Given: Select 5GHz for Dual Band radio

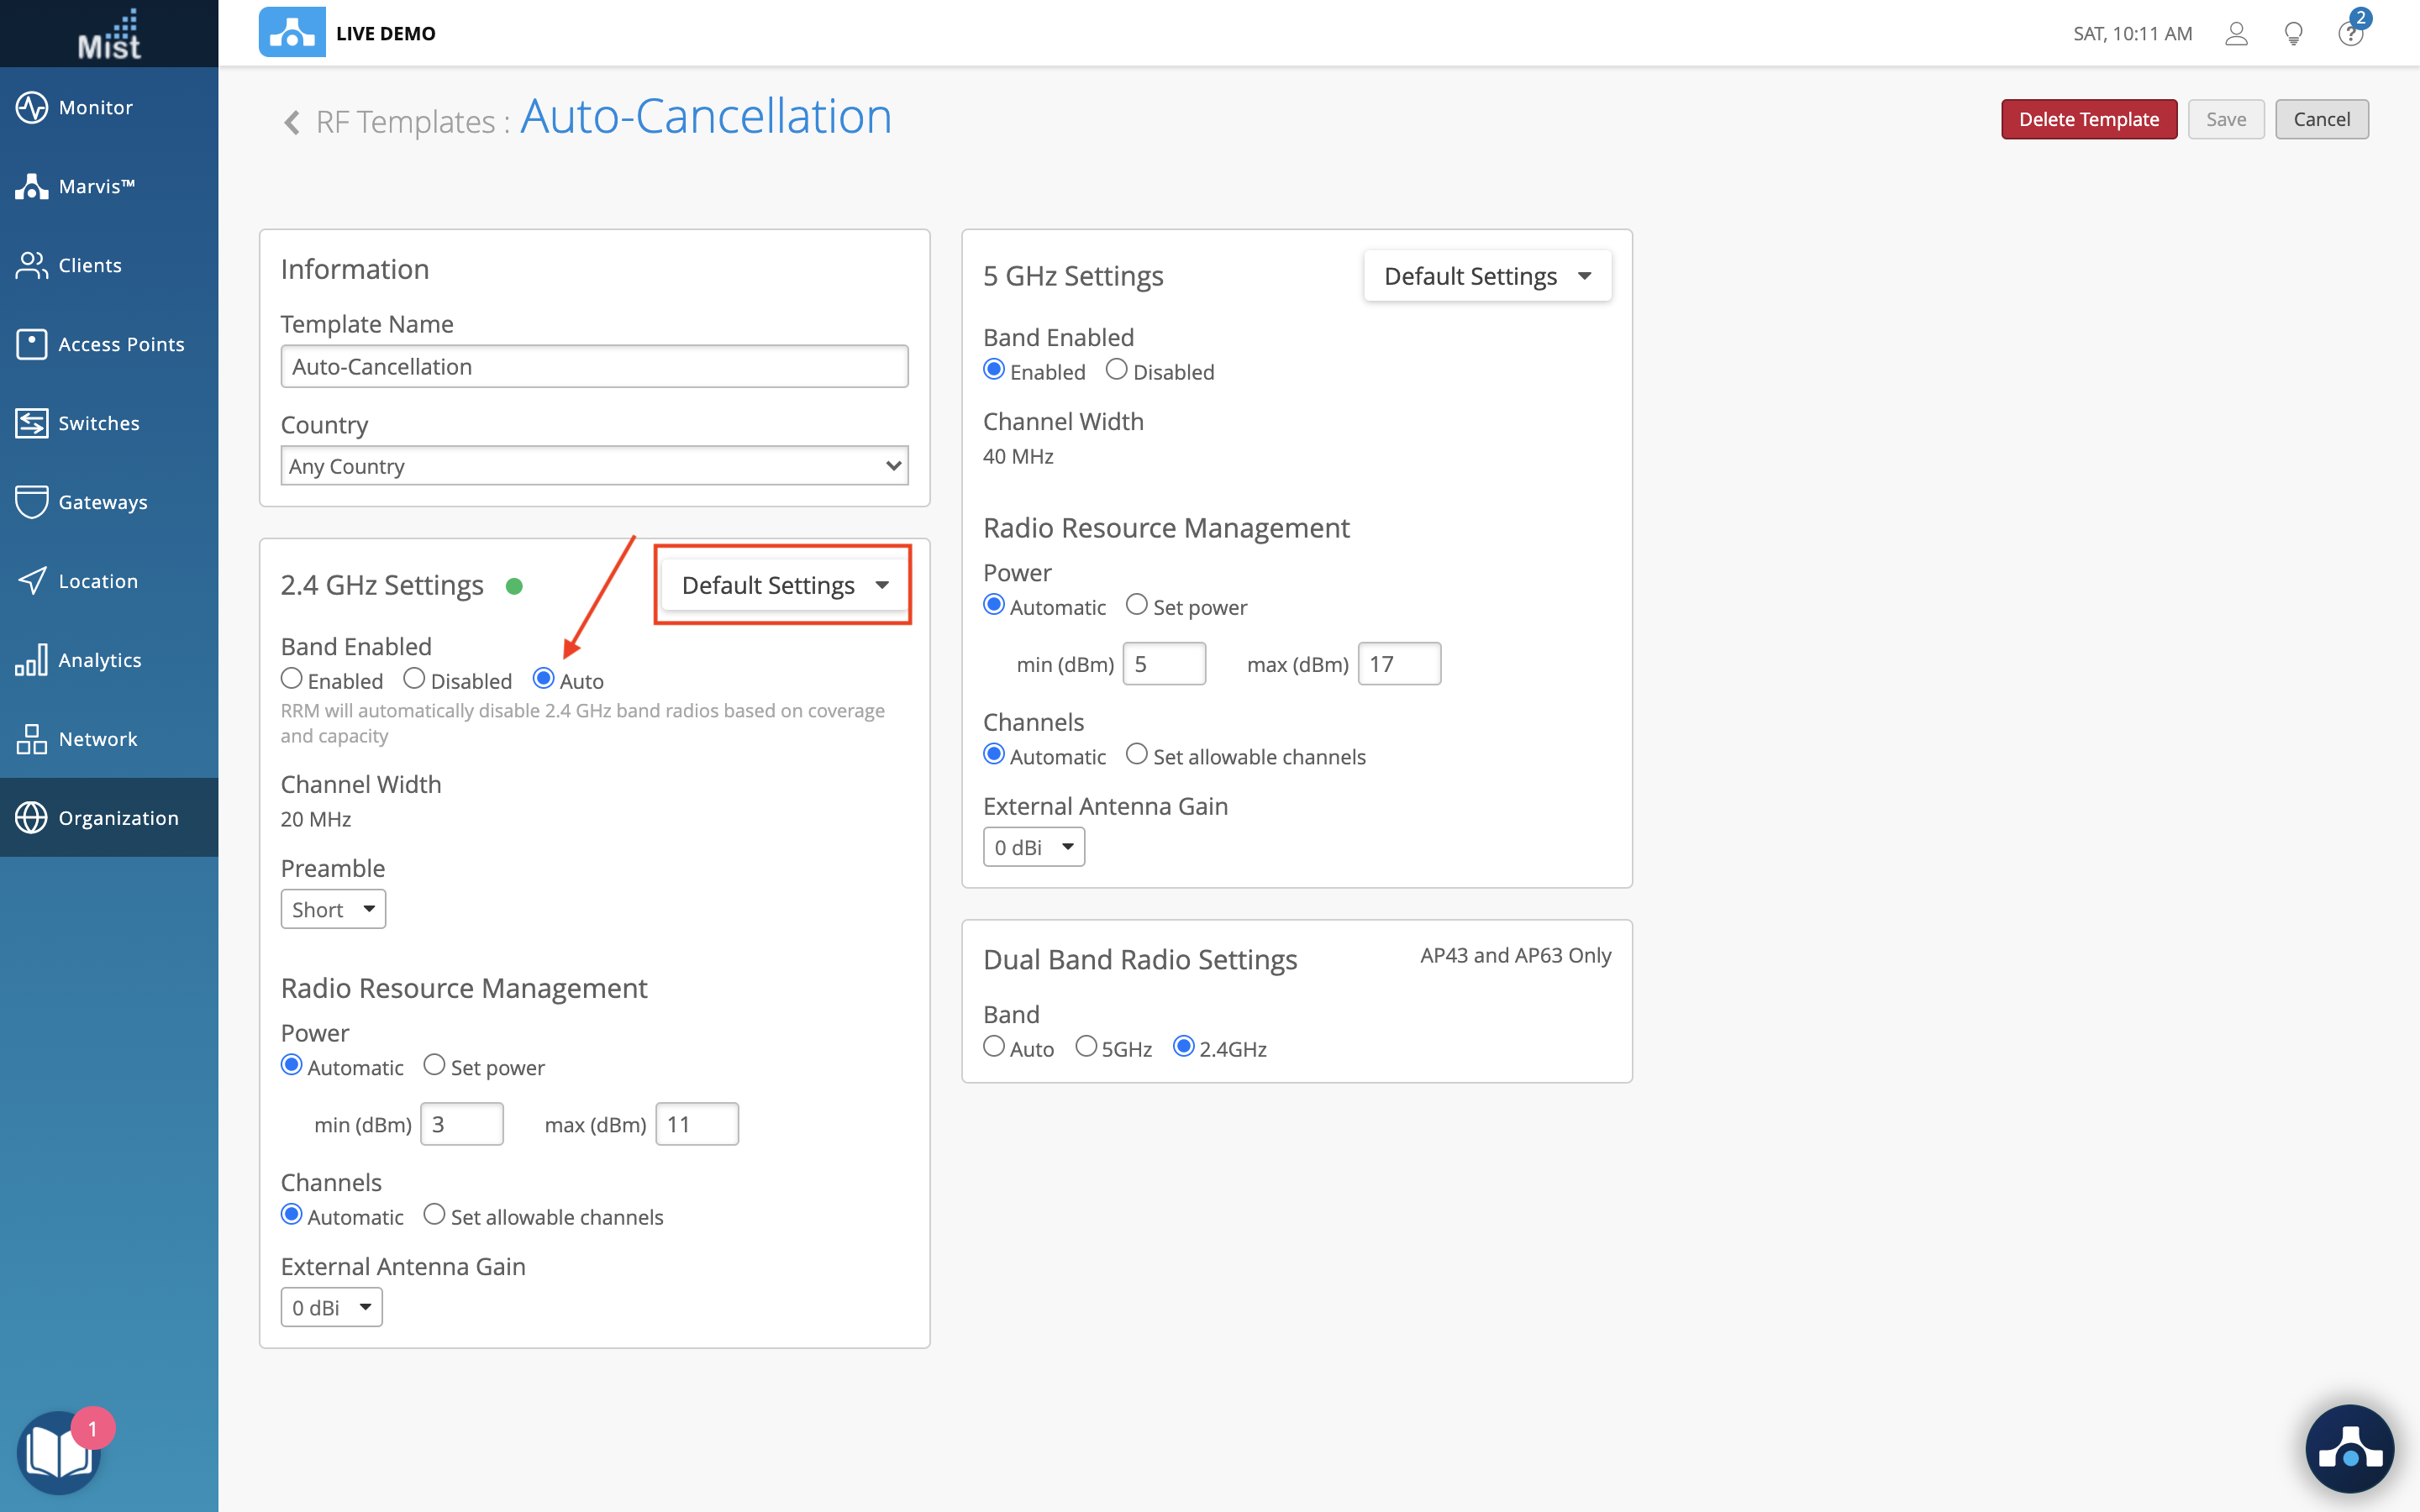Looking at the screenshot, I should point(1086,1047).
